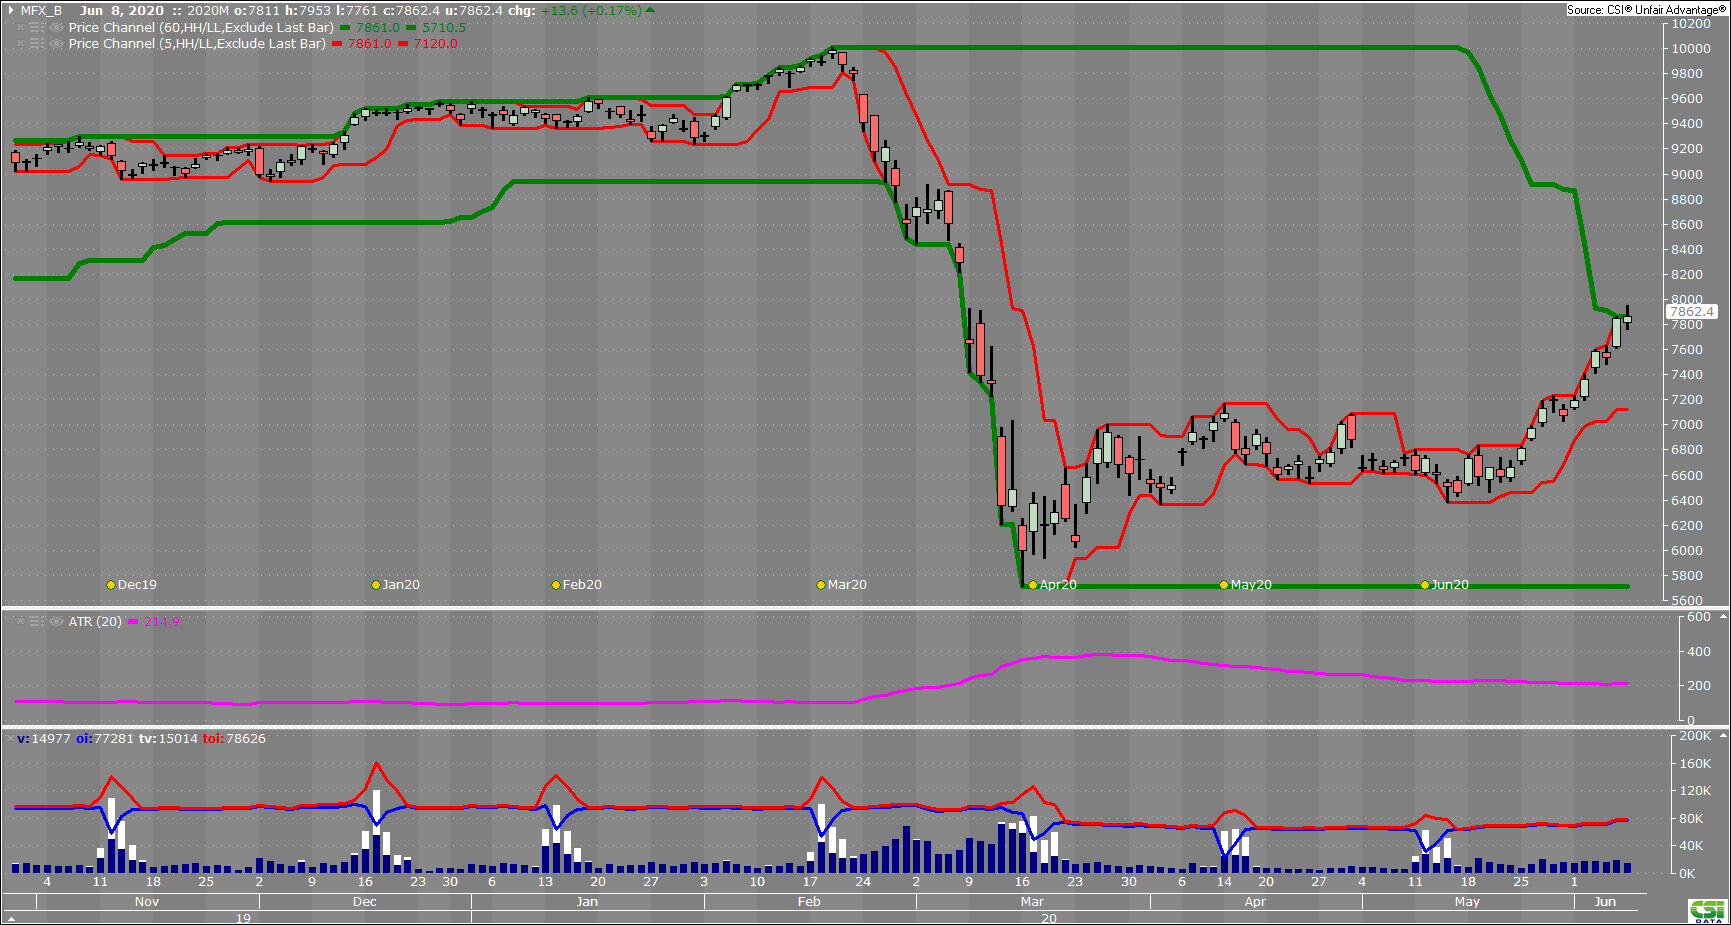Click magenta swatch beside ATR value
The height and width of the screenshot is (925, 1731).
[133, 621]
